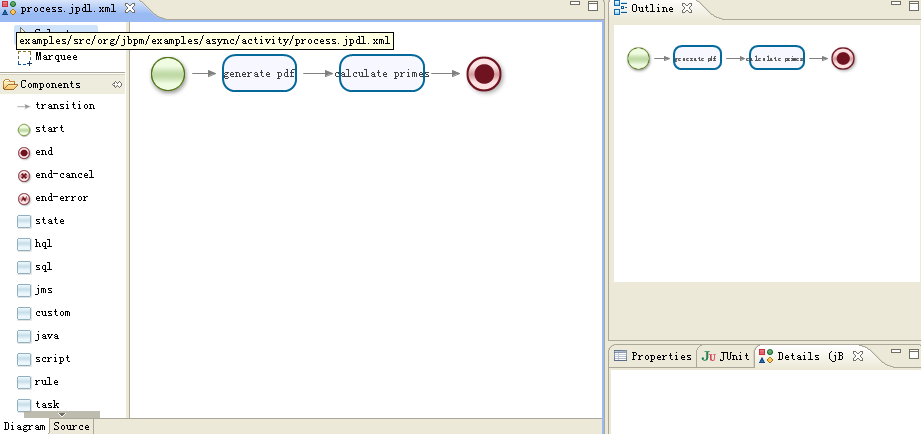Screen dimensions: 921x434
Task: Maximize the Outline panel
Action: click(914, 6)
